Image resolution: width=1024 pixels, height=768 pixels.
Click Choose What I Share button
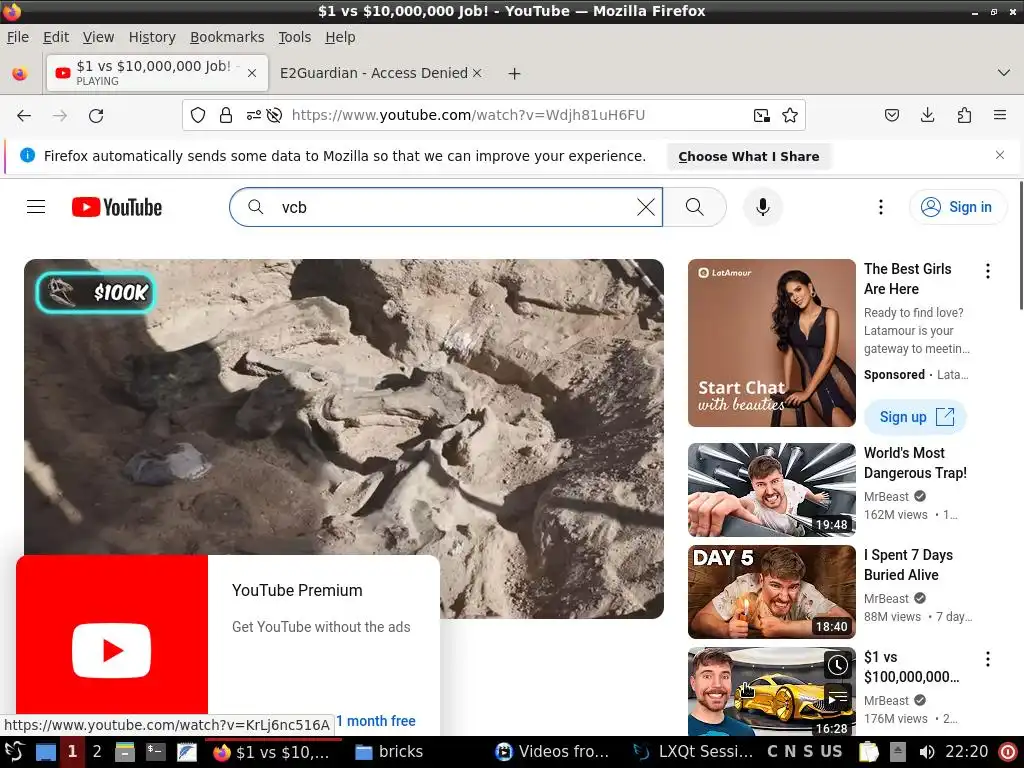click(x=748, y=157)
